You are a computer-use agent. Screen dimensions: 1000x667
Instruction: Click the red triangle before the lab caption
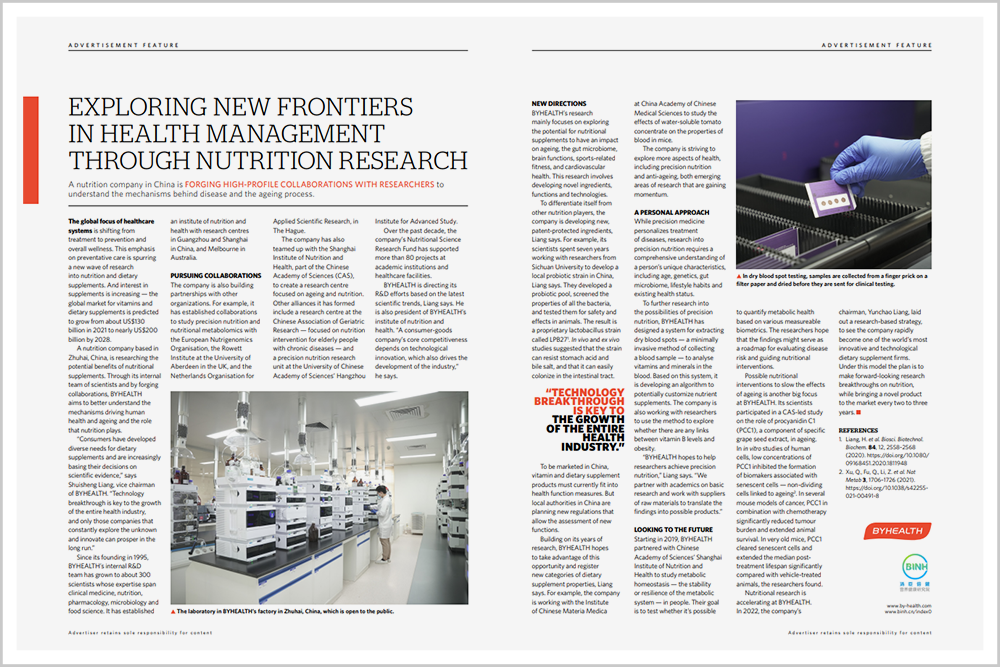pyautogui.click(x=173, y=612)
